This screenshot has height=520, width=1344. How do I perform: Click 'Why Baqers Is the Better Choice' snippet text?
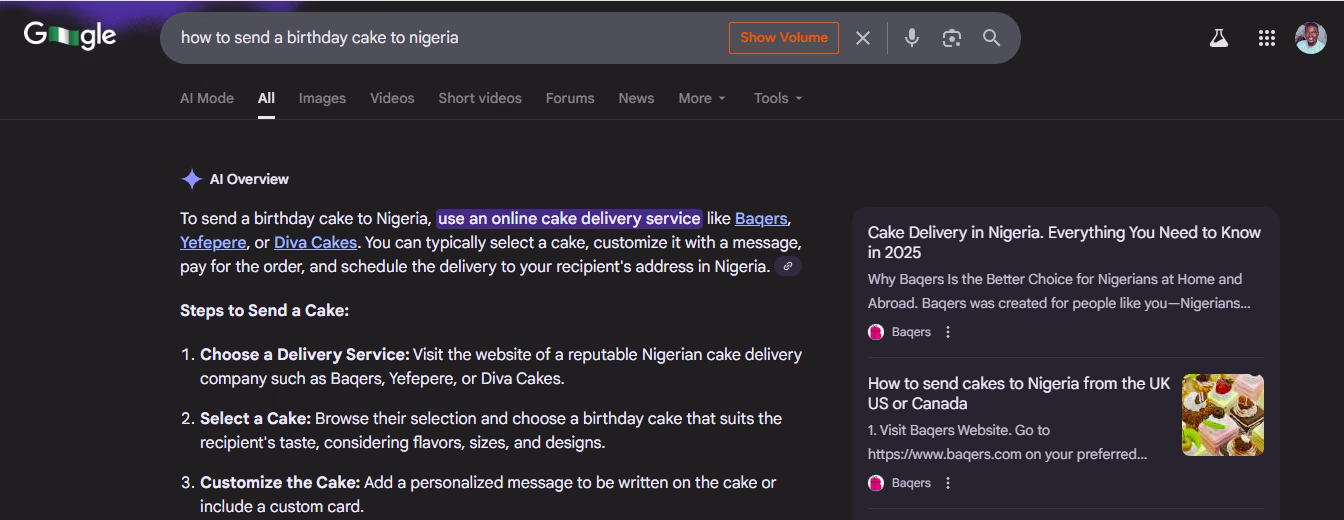point(1059,291)
